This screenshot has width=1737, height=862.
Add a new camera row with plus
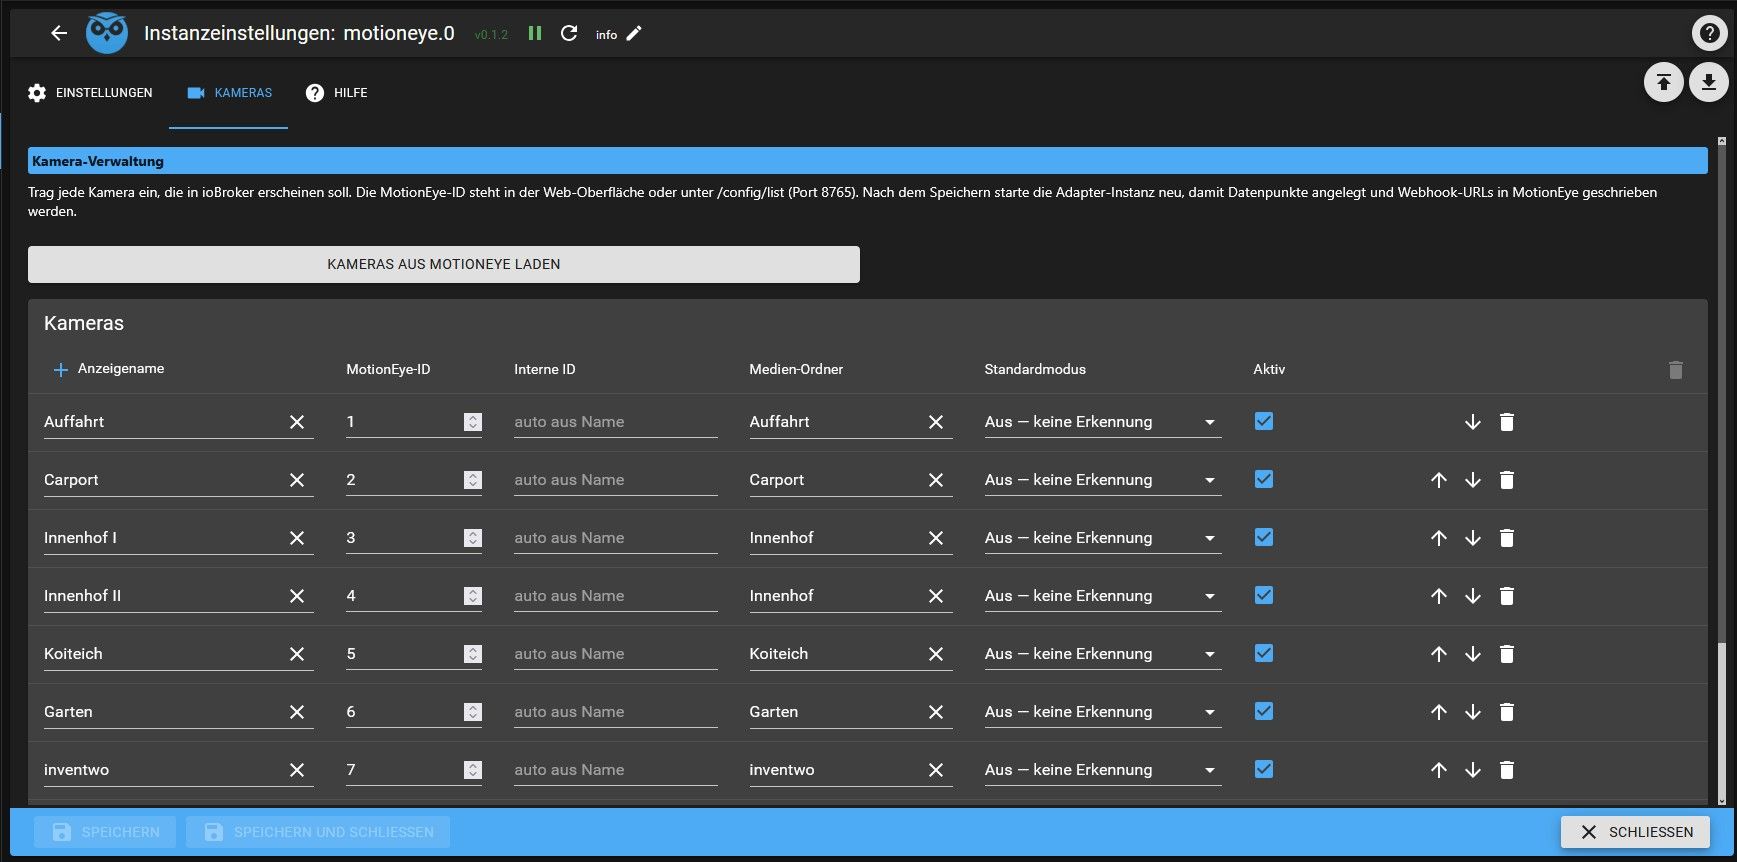click(60, 369)
